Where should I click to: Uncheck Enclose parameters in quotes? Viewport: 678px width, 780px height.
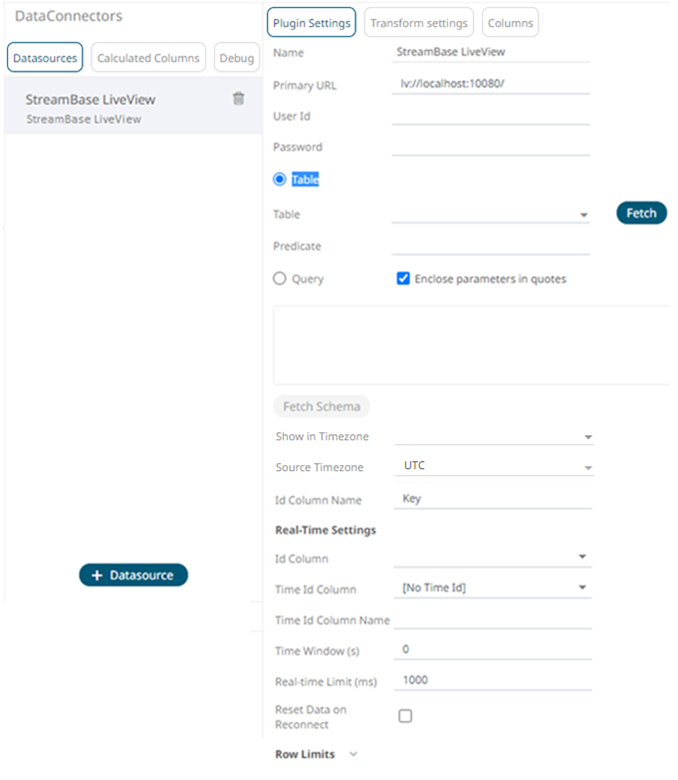click(403, 279)
